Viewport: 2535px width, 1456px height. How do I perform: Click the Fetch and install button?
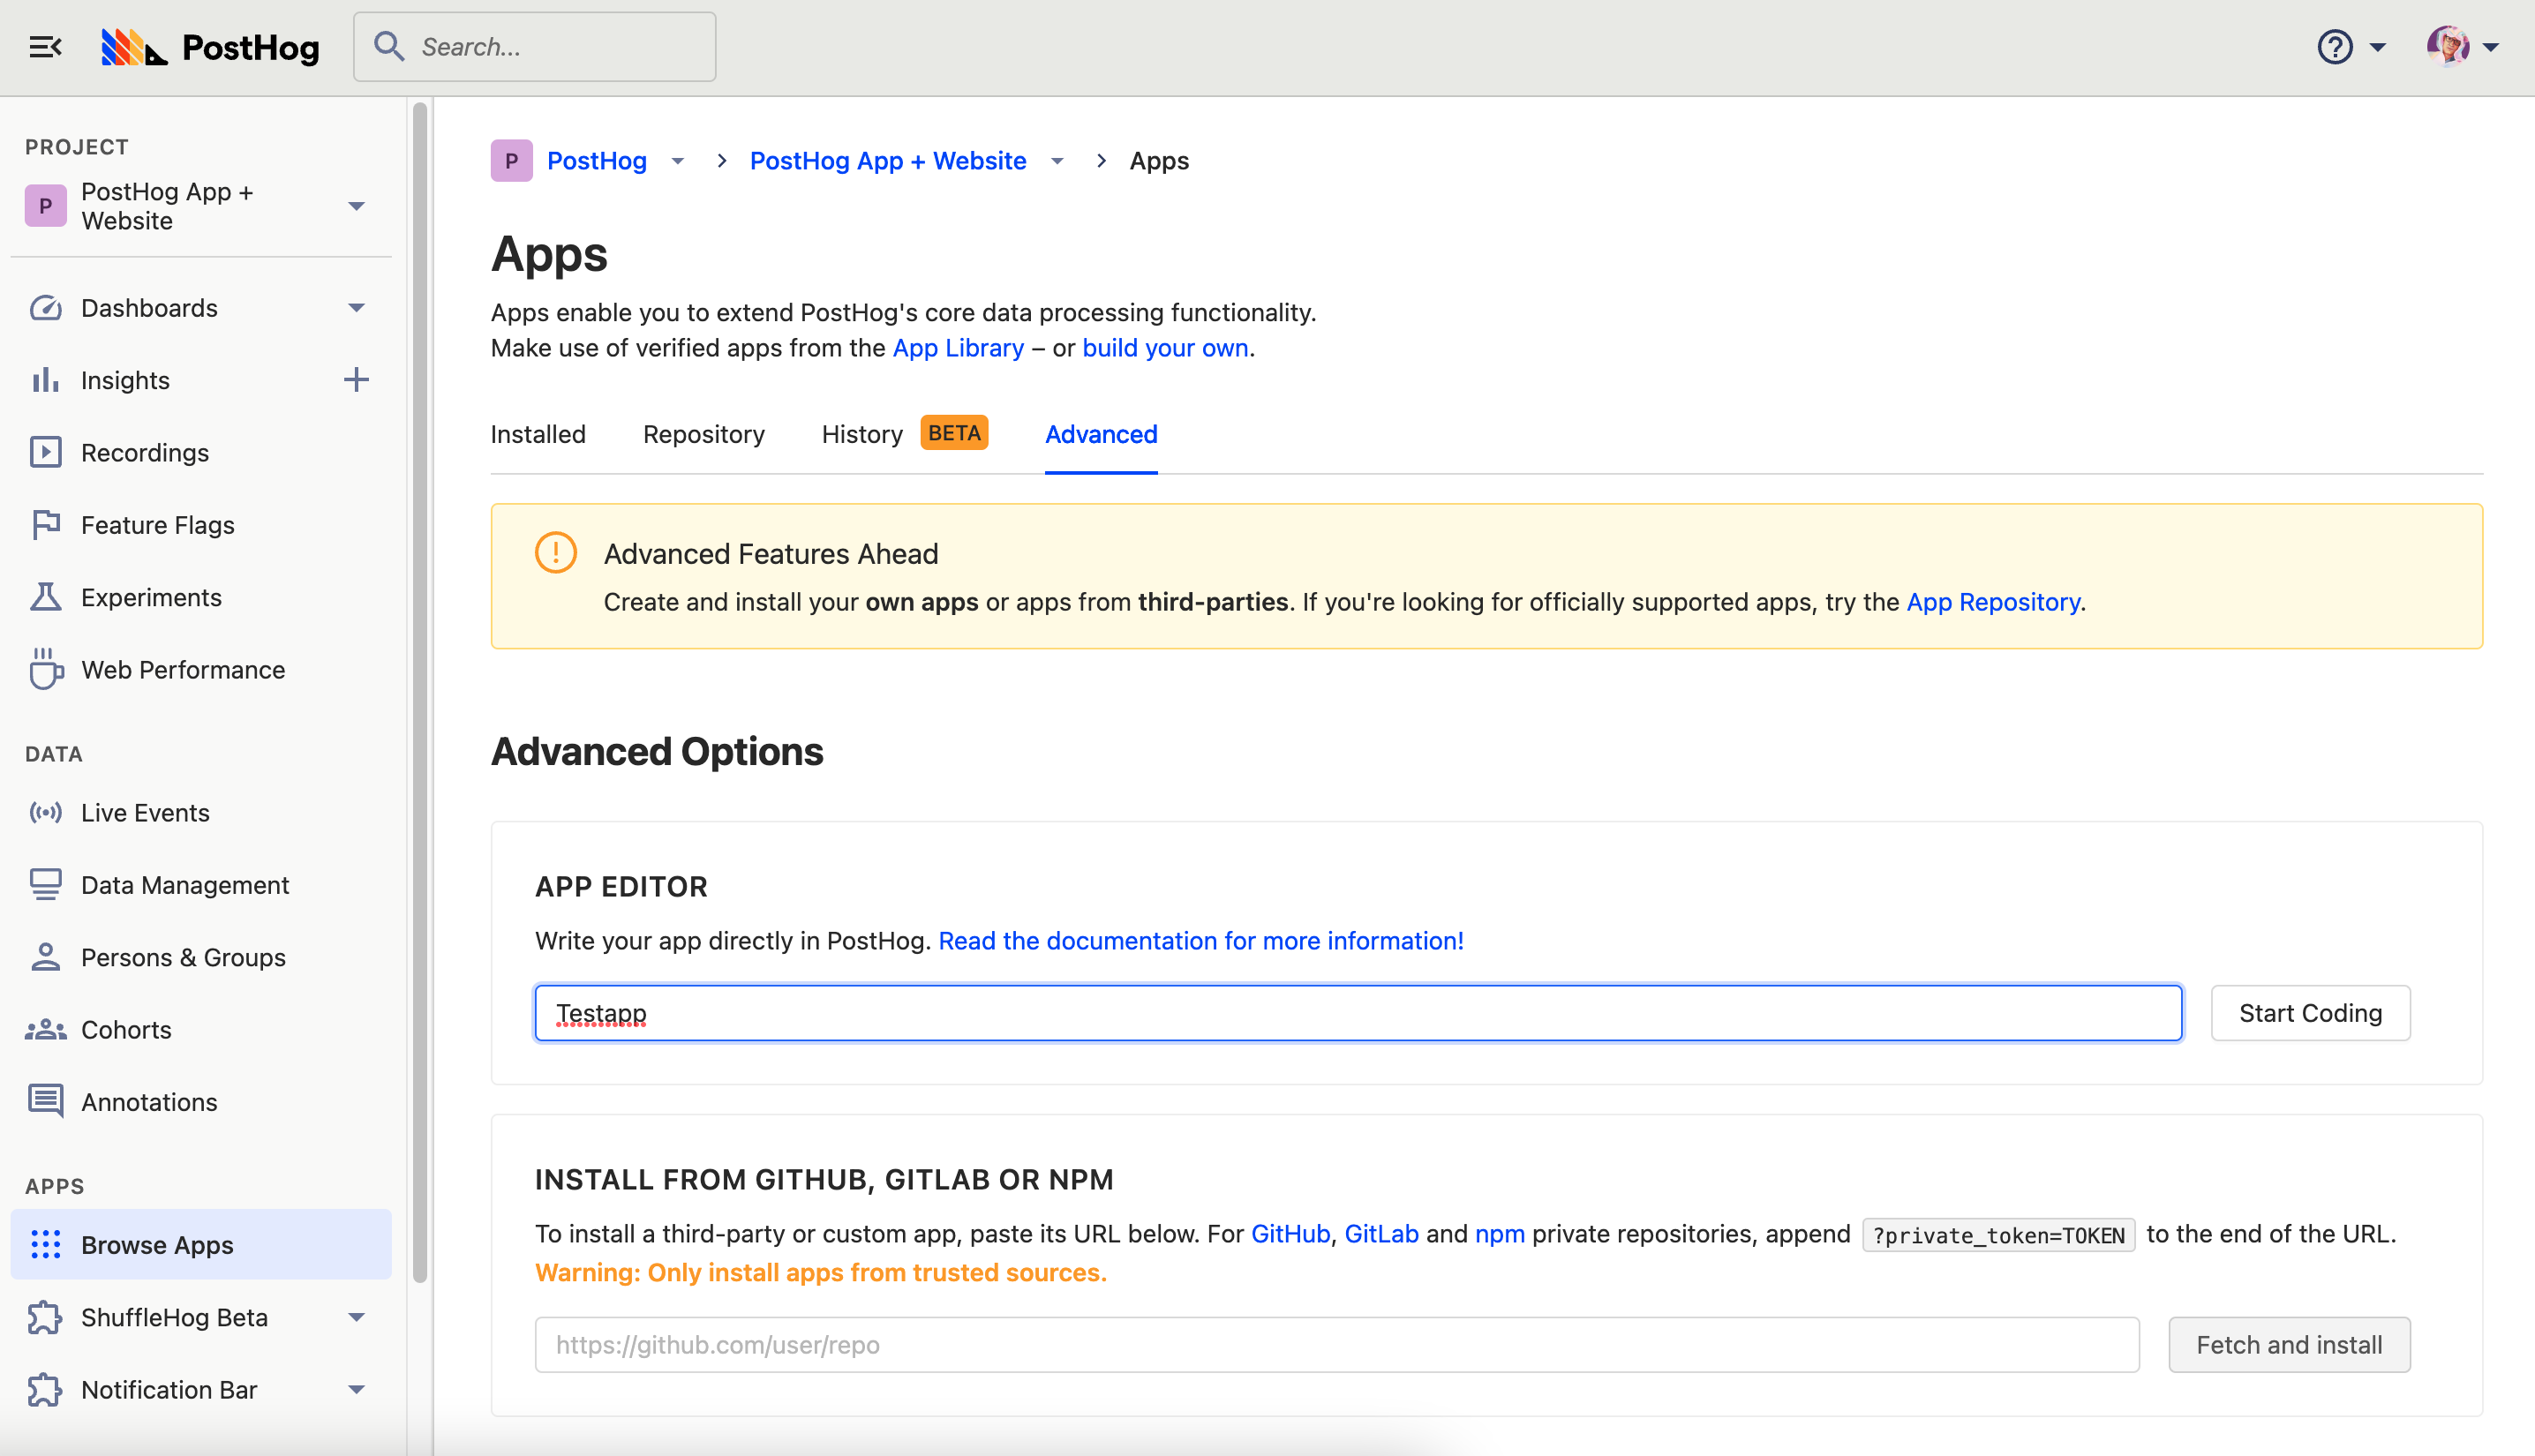pyautogui.click(x=2288, y=1344)
